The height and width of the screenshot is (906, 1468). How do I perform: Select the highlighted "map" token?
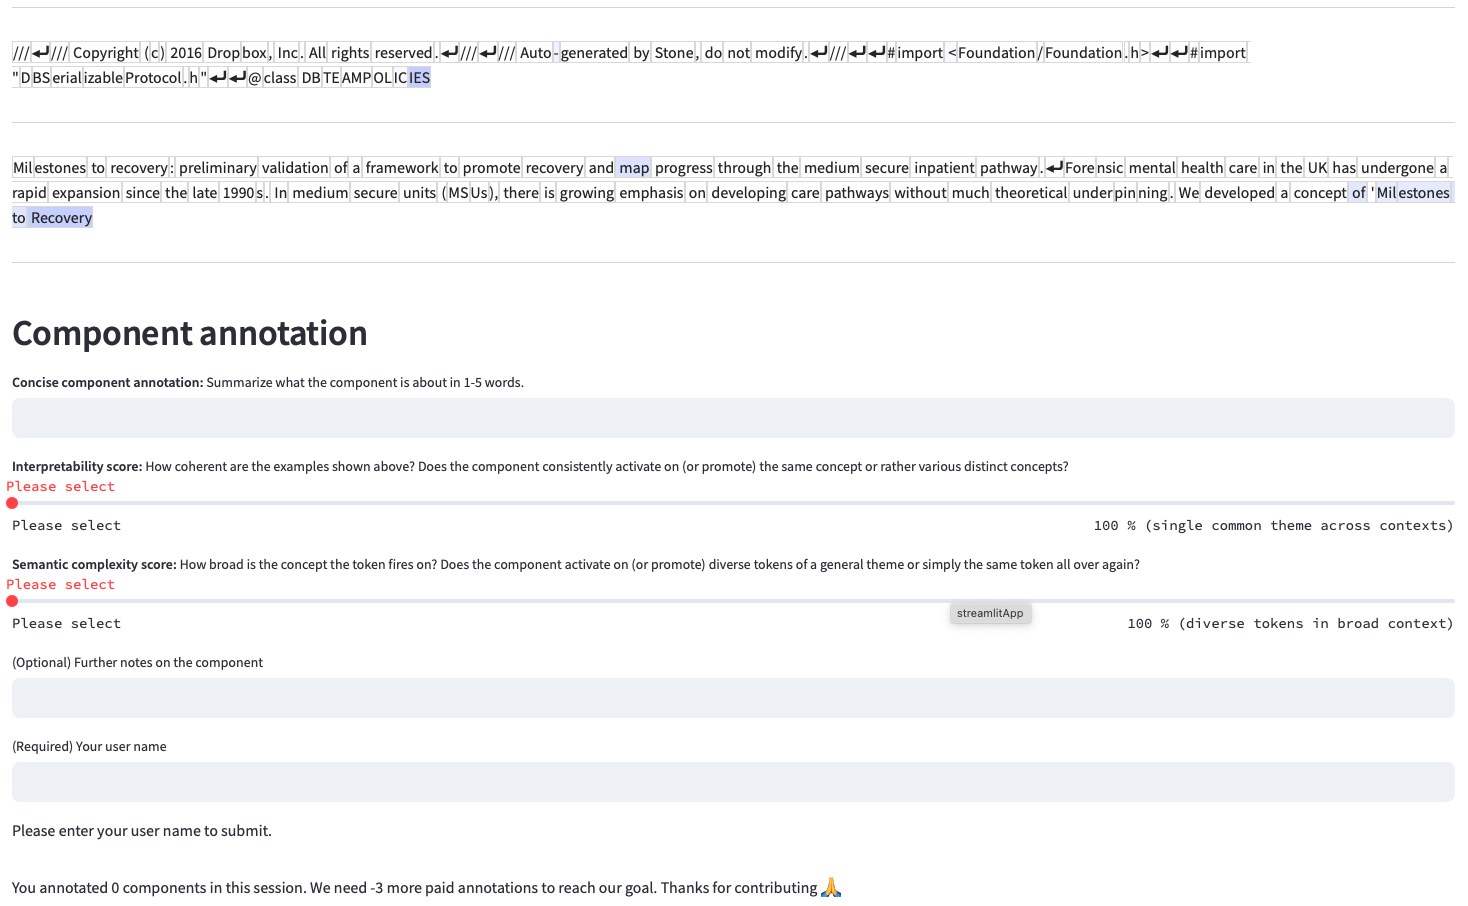point(634,168)
